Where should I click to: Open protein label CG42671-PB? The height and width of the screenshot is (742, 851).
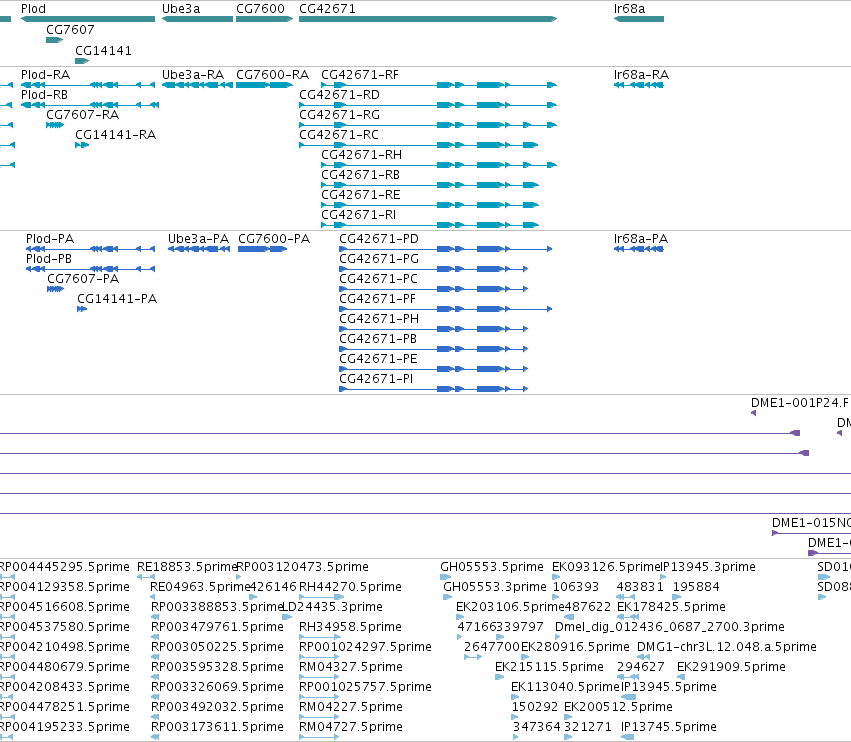(x=378, y=339)
